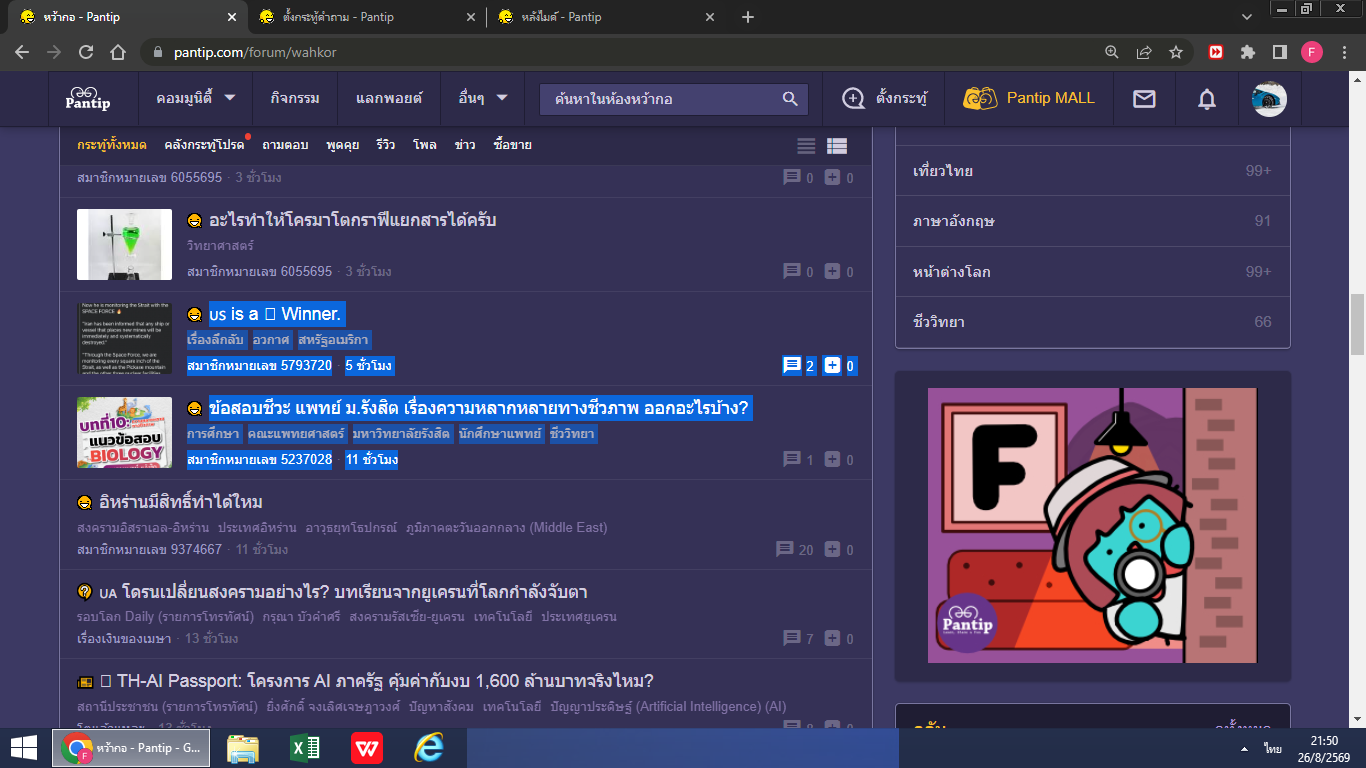This screenshot has height=768, width=1366.
Task: Click the comment icon on the อิหร่านมีสิทธิ์ทำได้ไหม thread
Action: (786, 549)
